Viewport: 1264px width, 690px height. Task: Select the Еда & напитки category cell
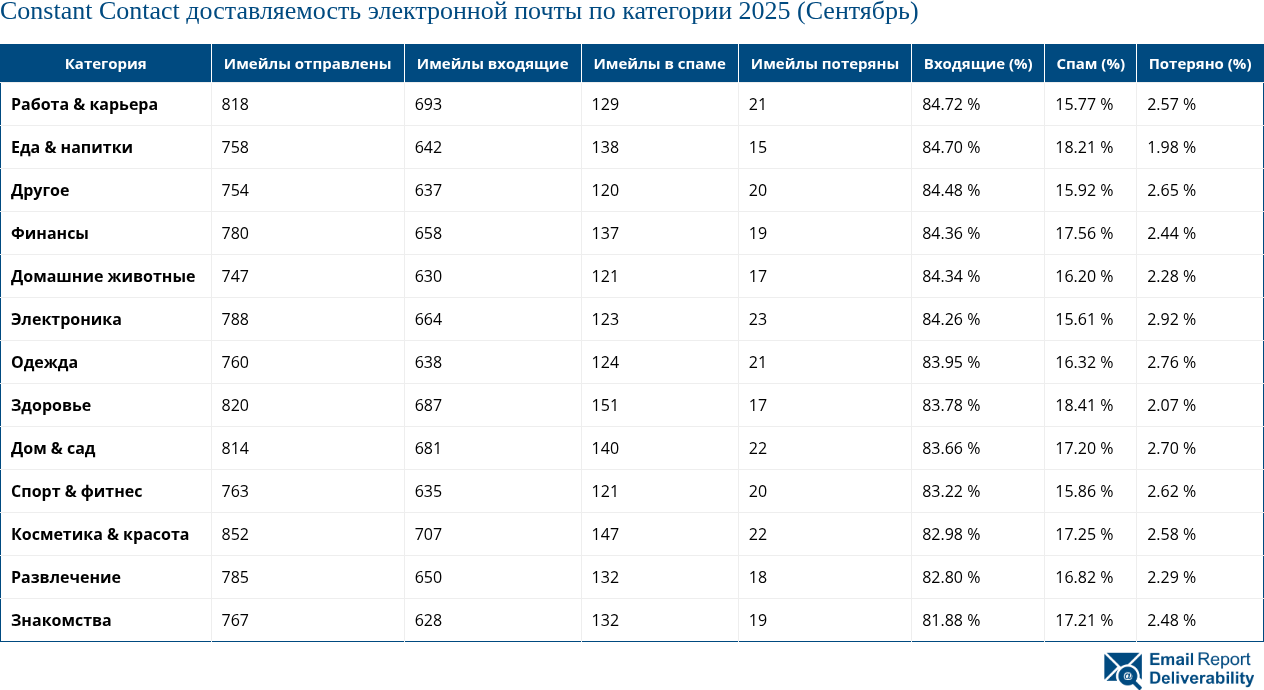tap(72, 147)
